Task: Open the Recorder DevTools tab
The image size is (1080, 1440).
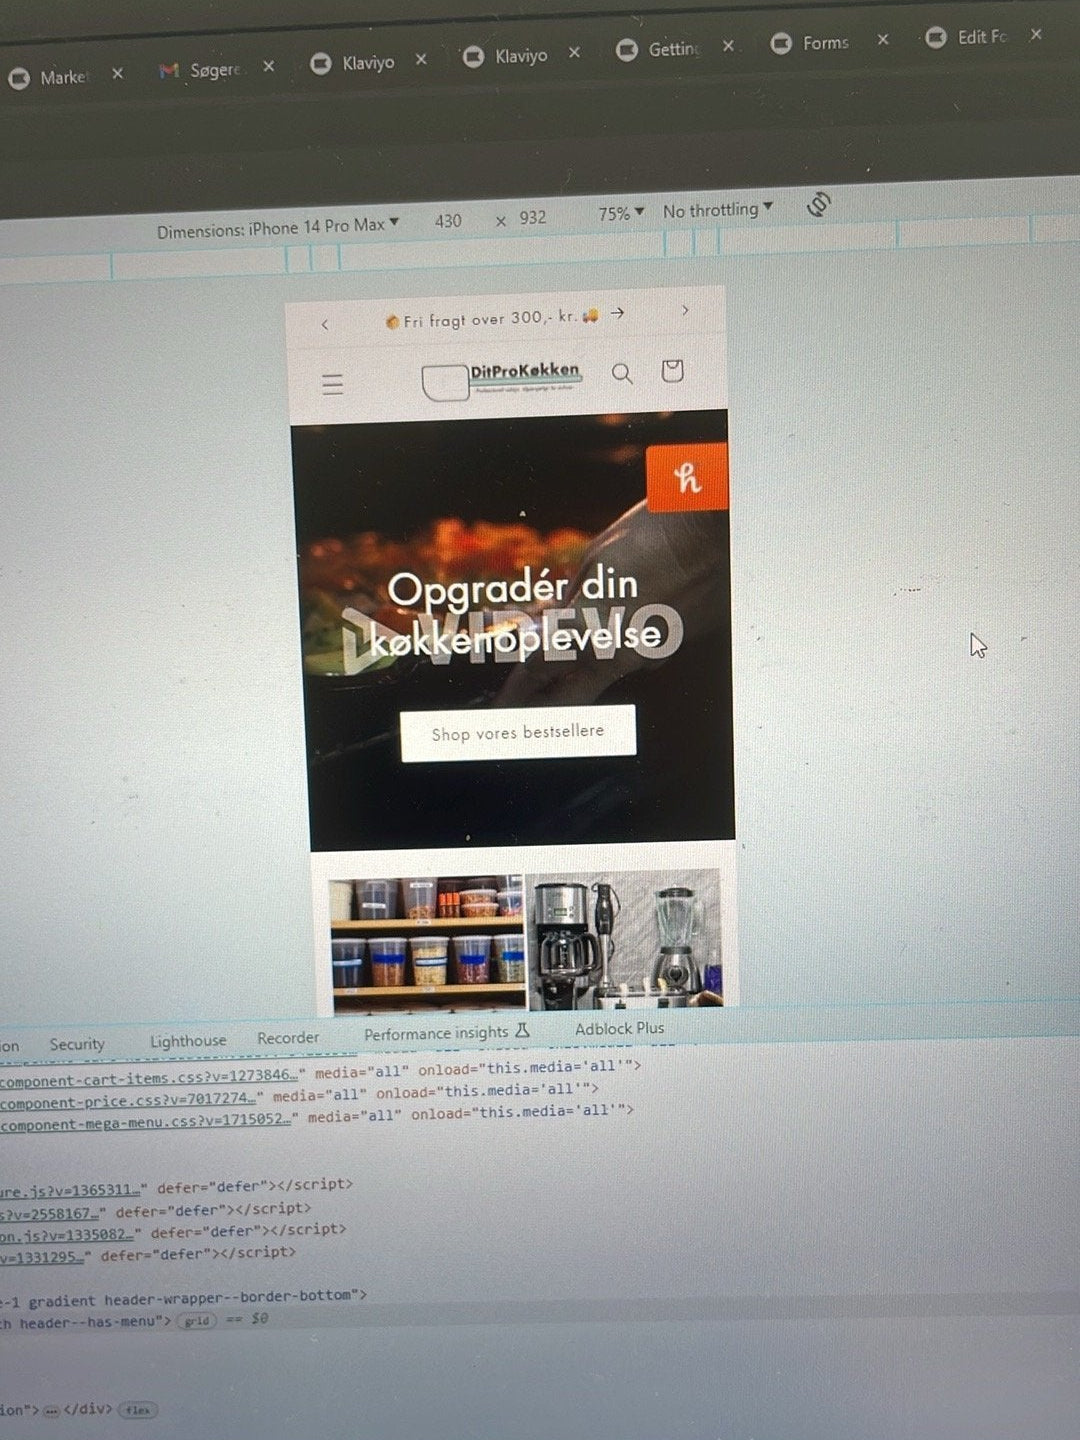Action: point(288,1037)
